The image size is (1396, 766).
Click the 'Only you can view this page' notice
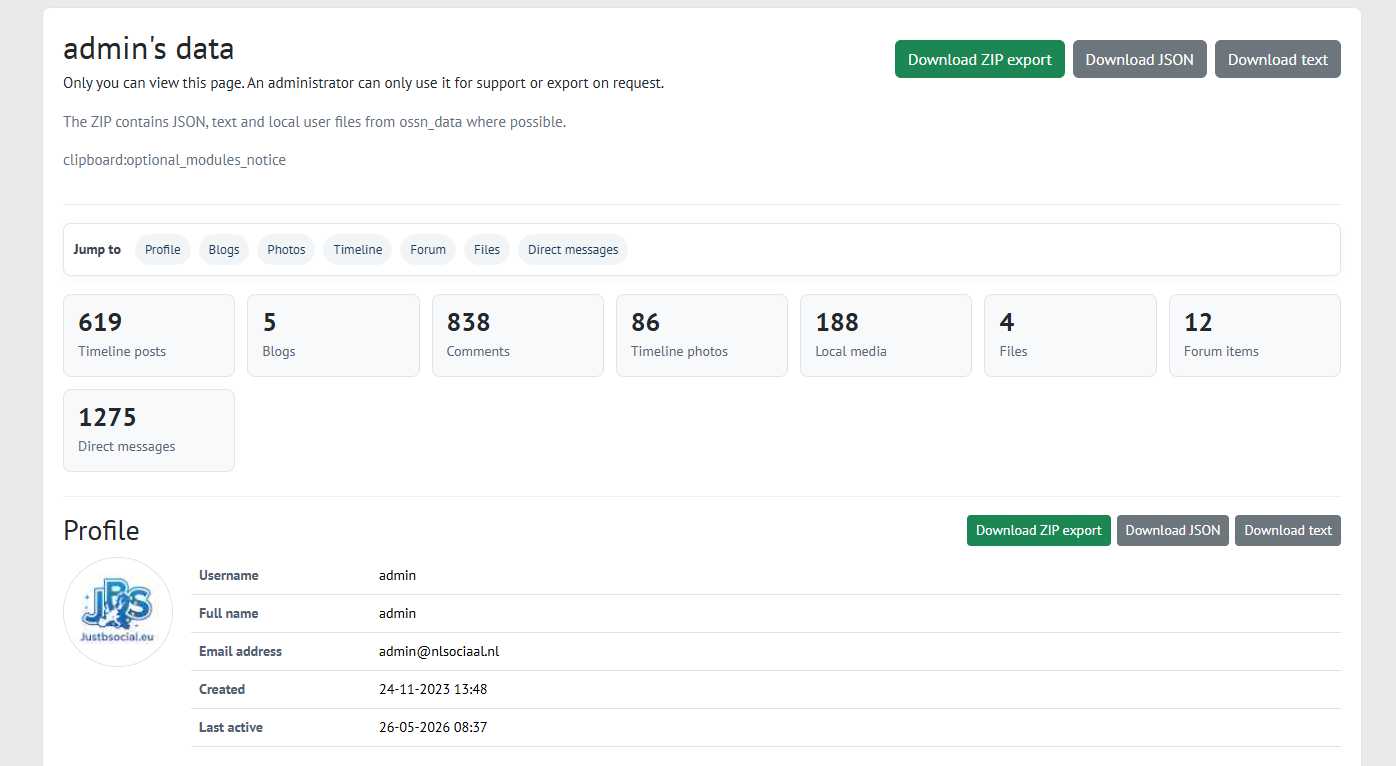pos(363,83)
